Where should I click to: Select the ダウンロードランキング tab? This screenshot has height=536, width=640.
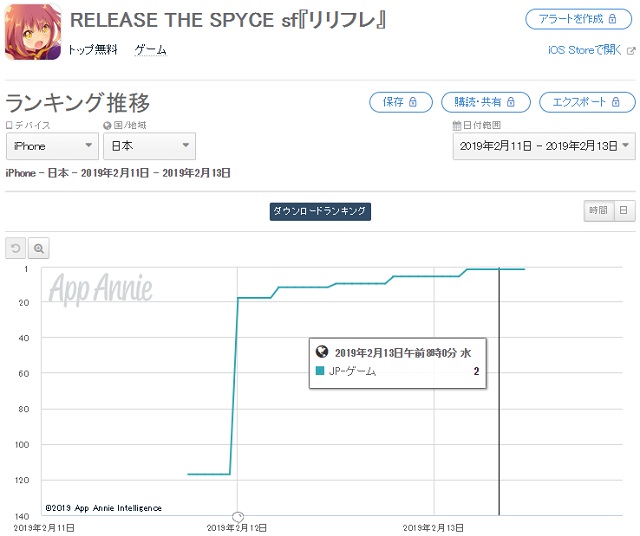click(320, 211)
